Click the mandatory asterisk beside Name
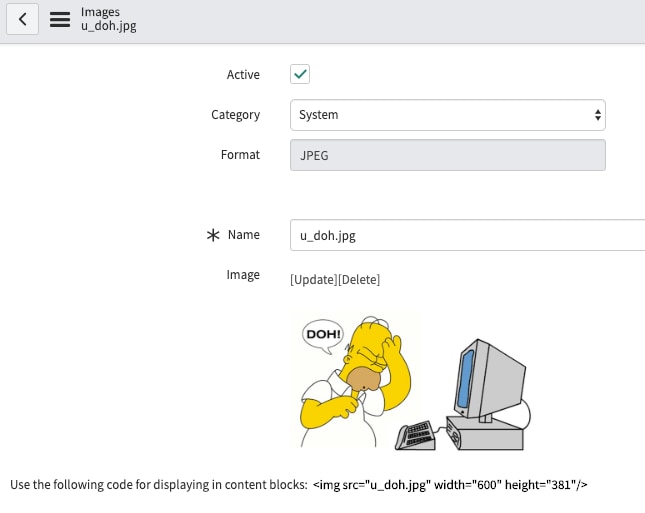Image resolution: width=645 pixels, height=513 pixels. 213,235
